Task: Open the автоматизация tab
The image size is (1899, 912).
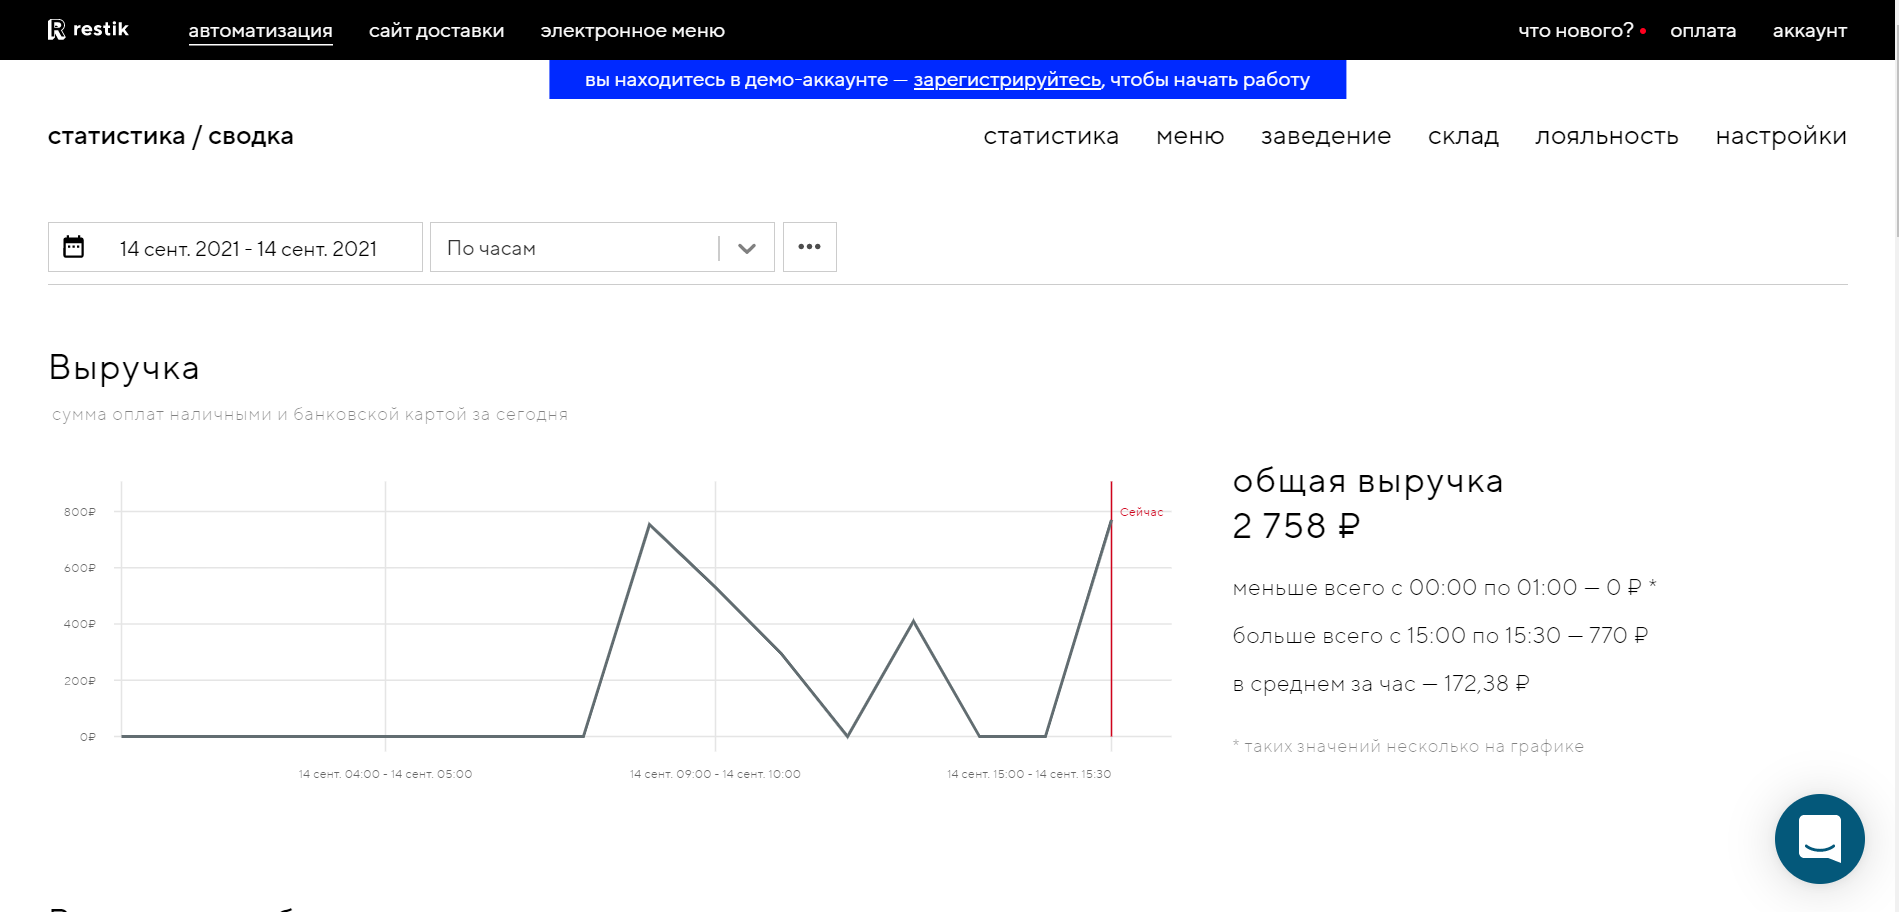Action: [260, 30]
